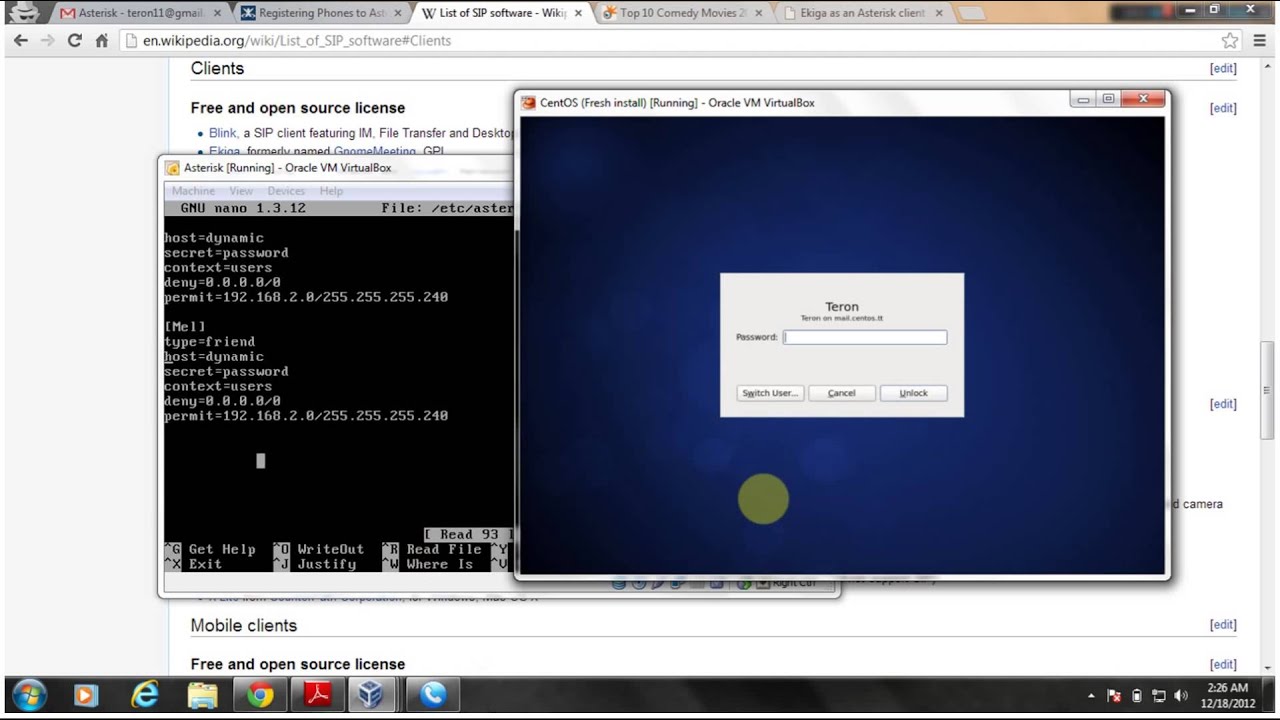Maximize the CentOS VirtualBox window
1280x720 pixels.
point(1108,98)
